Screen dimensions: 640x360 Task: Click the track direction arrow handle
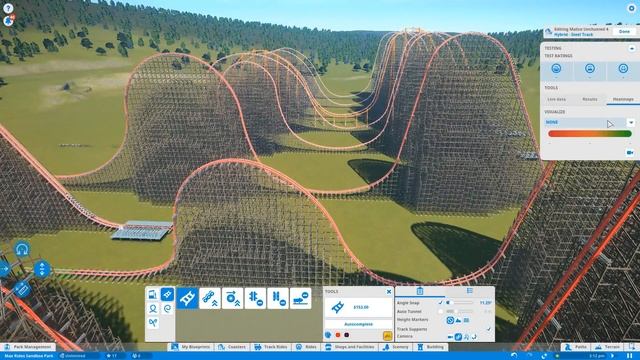pos(4,269)
